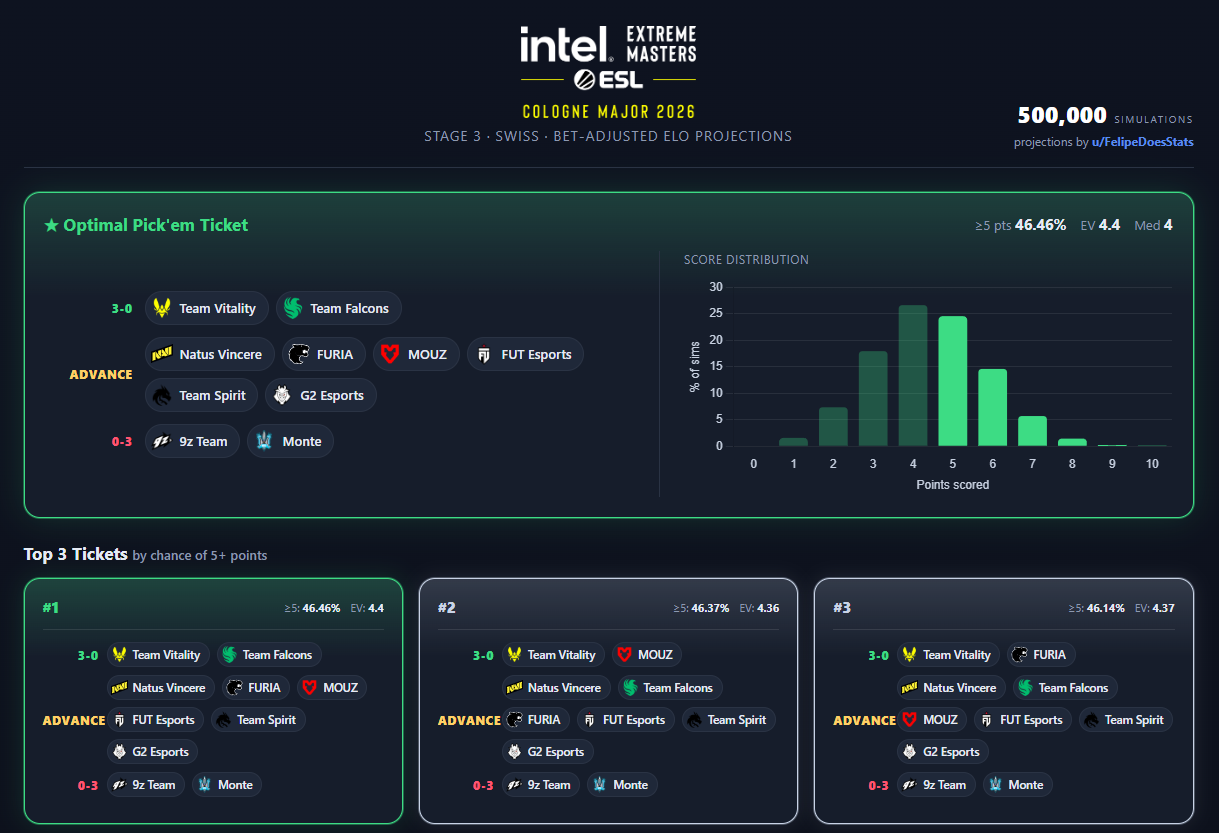Click the 'Top 3 Tickets' heading
1219x833 pixels.
pyautogui.click(x=76, y=554)
